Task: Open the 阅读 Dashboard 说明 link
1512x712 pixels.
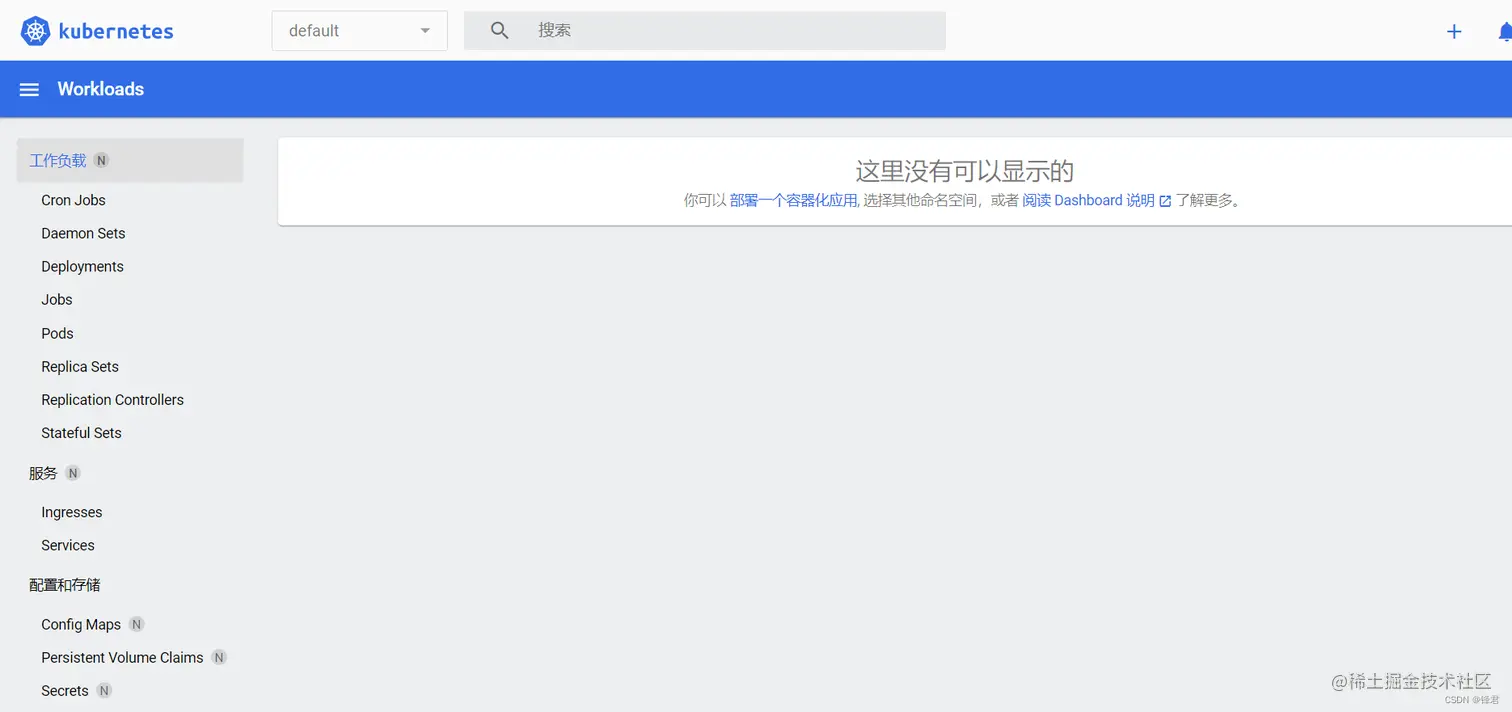Action: pos(1088,200)
